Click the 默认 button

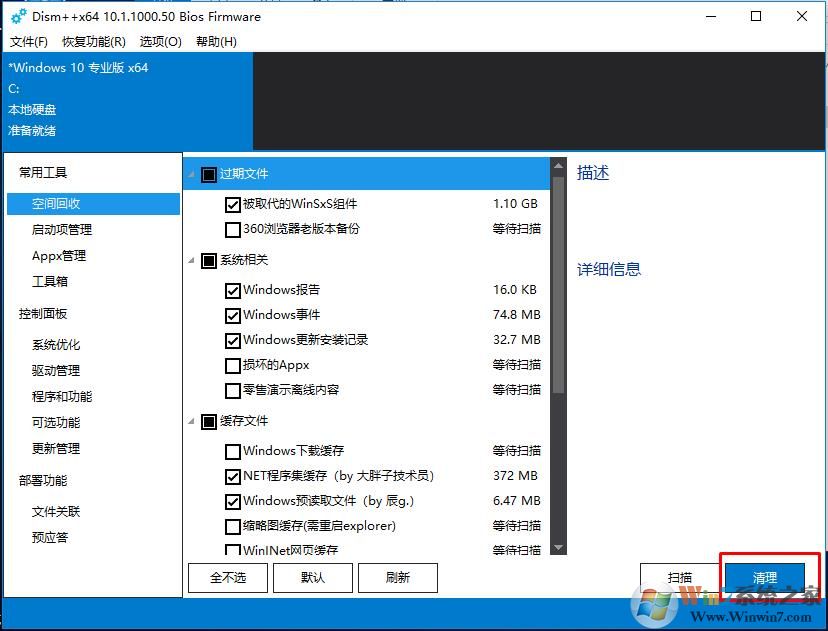click(x=313, y=578)
